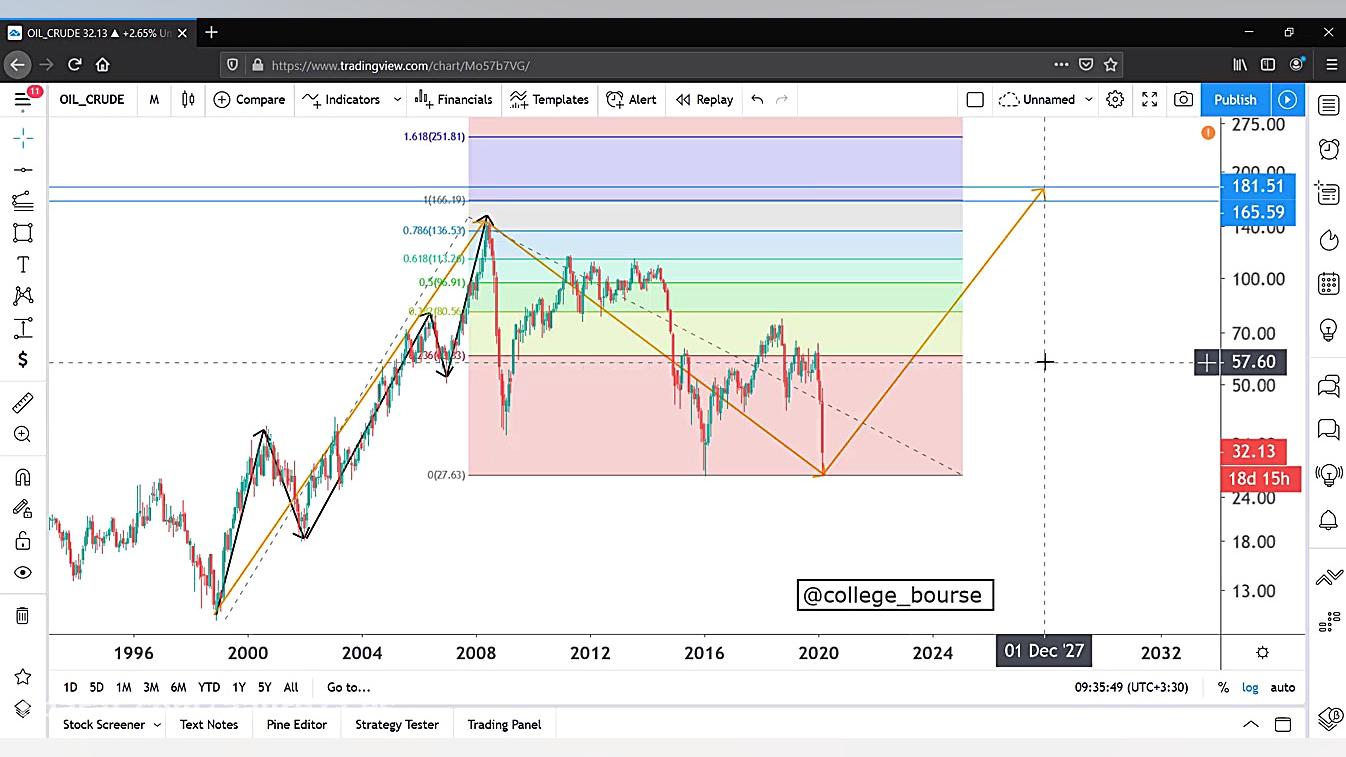Click the Firefox address bar URL
The image size is (1346, 757).
click(x=400, y=65)
